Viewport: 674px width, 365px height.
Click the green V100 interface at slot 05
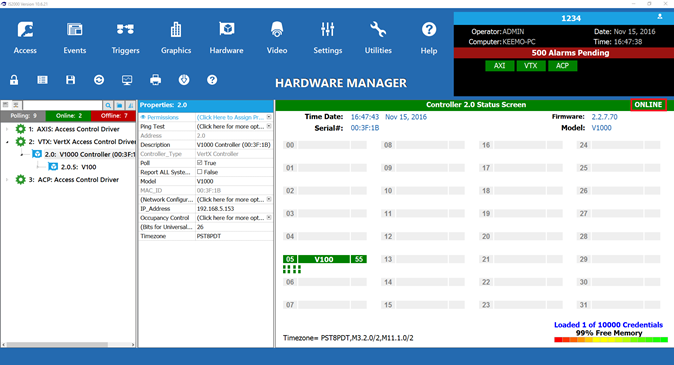click(x=325, y=259)
